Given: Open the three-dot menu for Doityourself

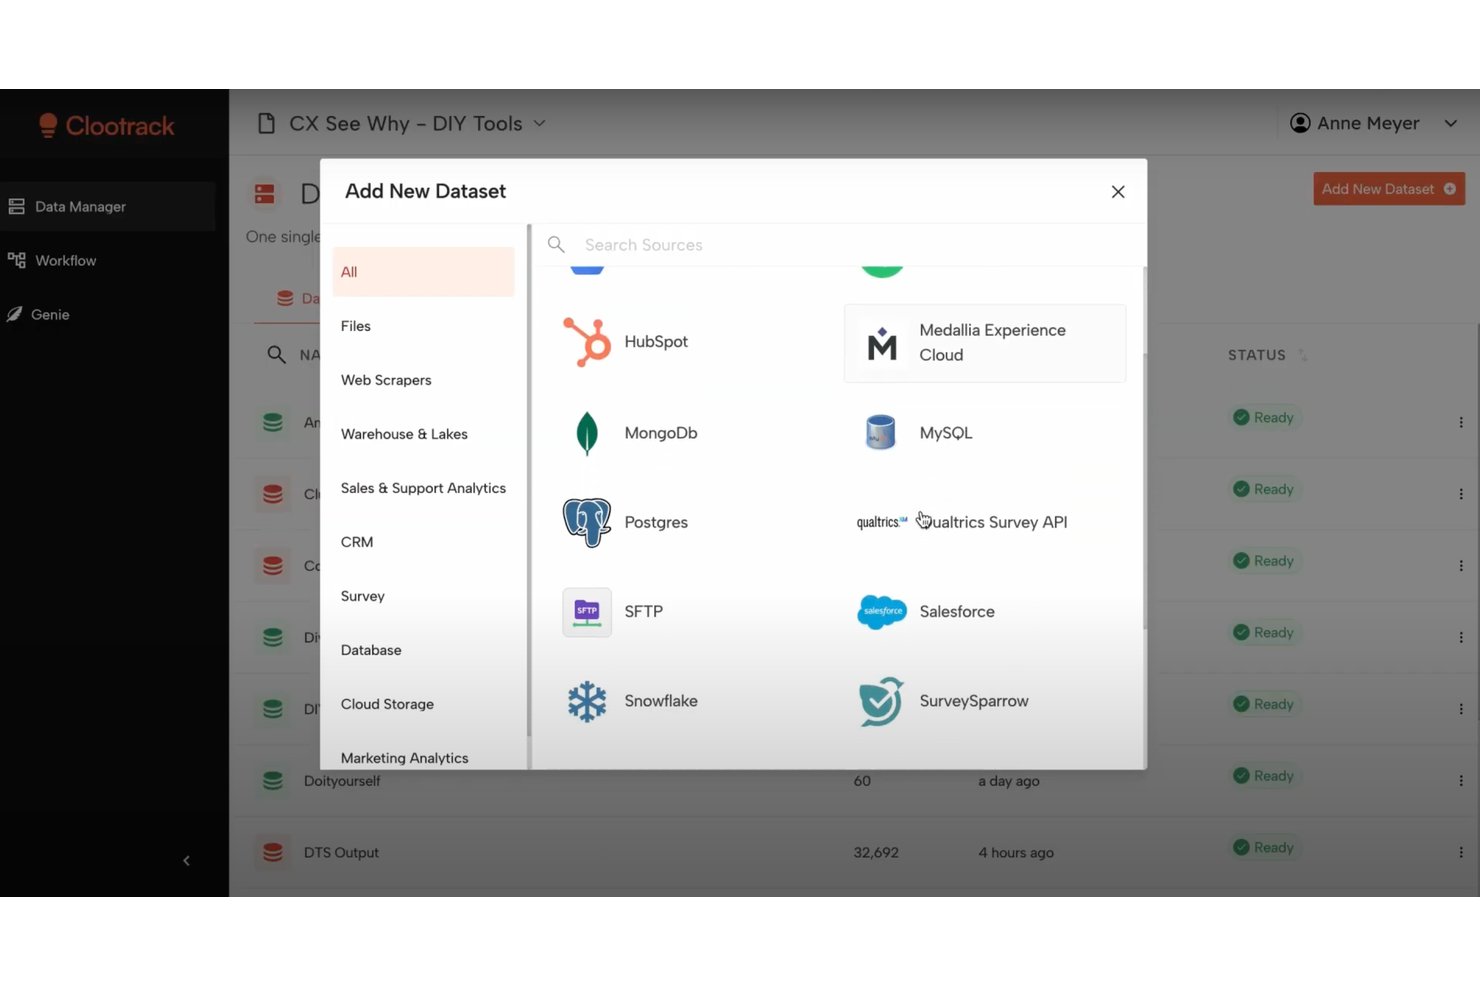Looking at the screenshot, I should 1461,781.
